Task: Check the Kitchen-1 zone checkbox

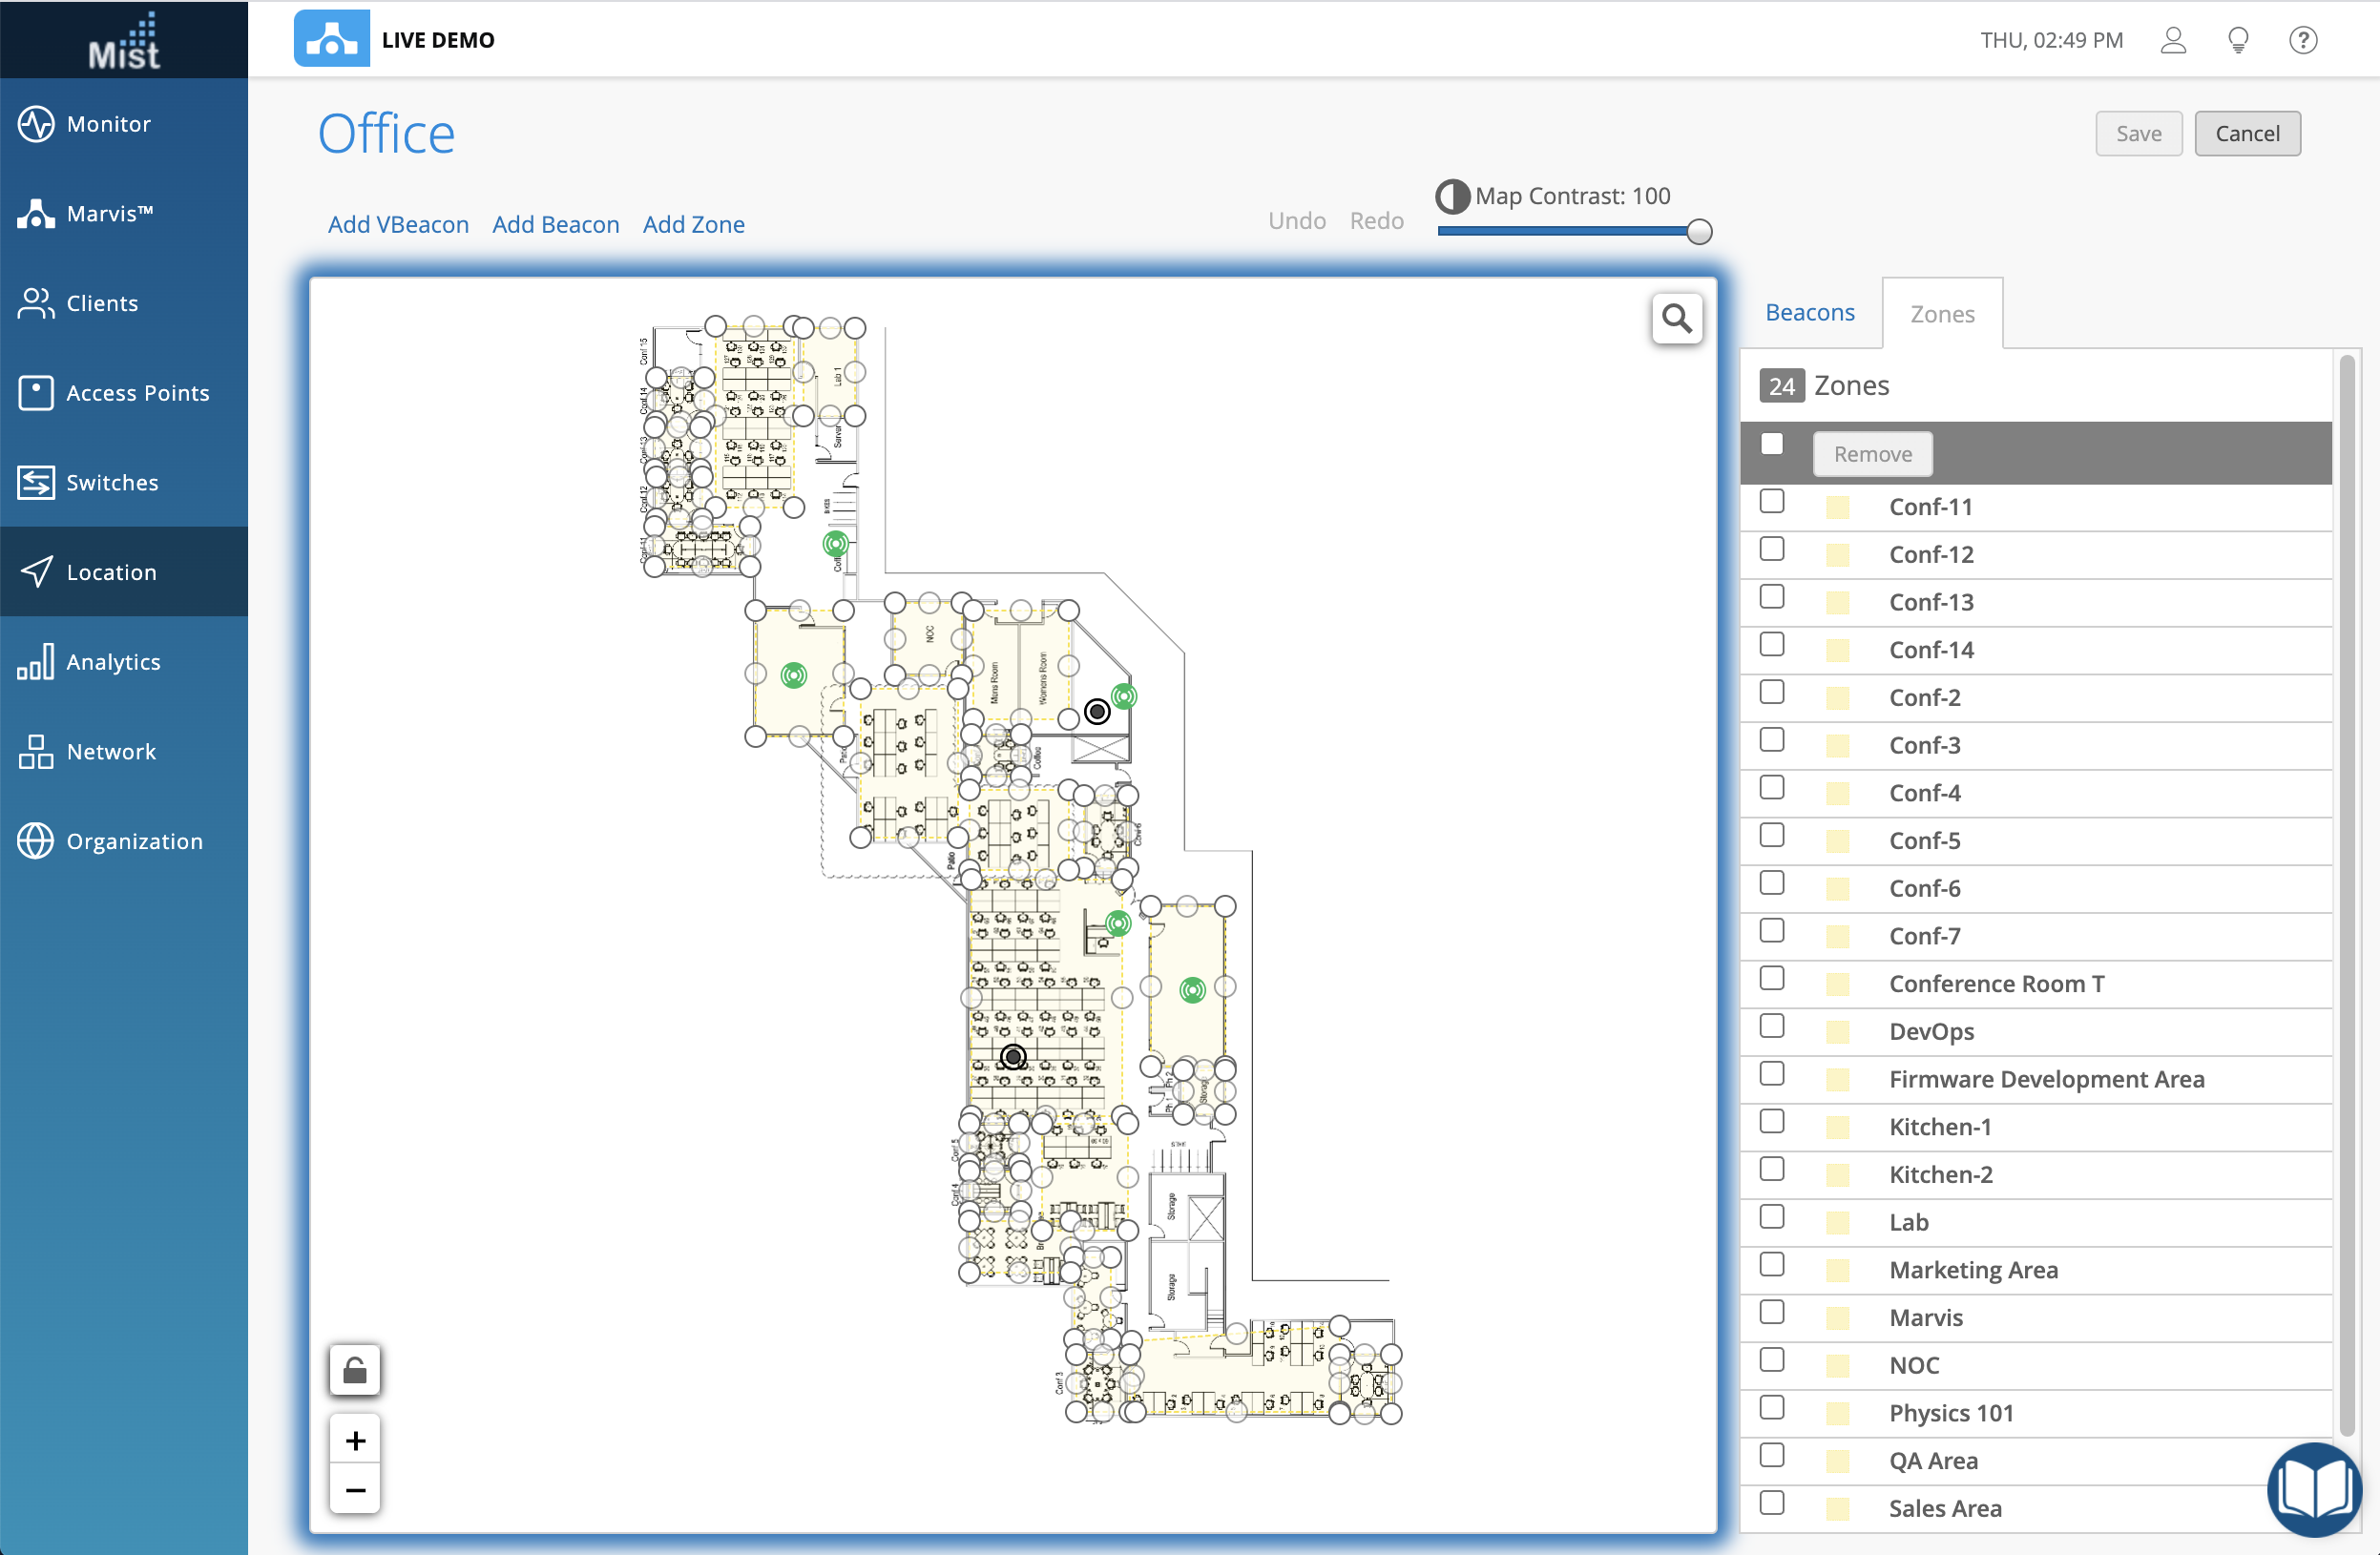Action: coord(1771,1121)
